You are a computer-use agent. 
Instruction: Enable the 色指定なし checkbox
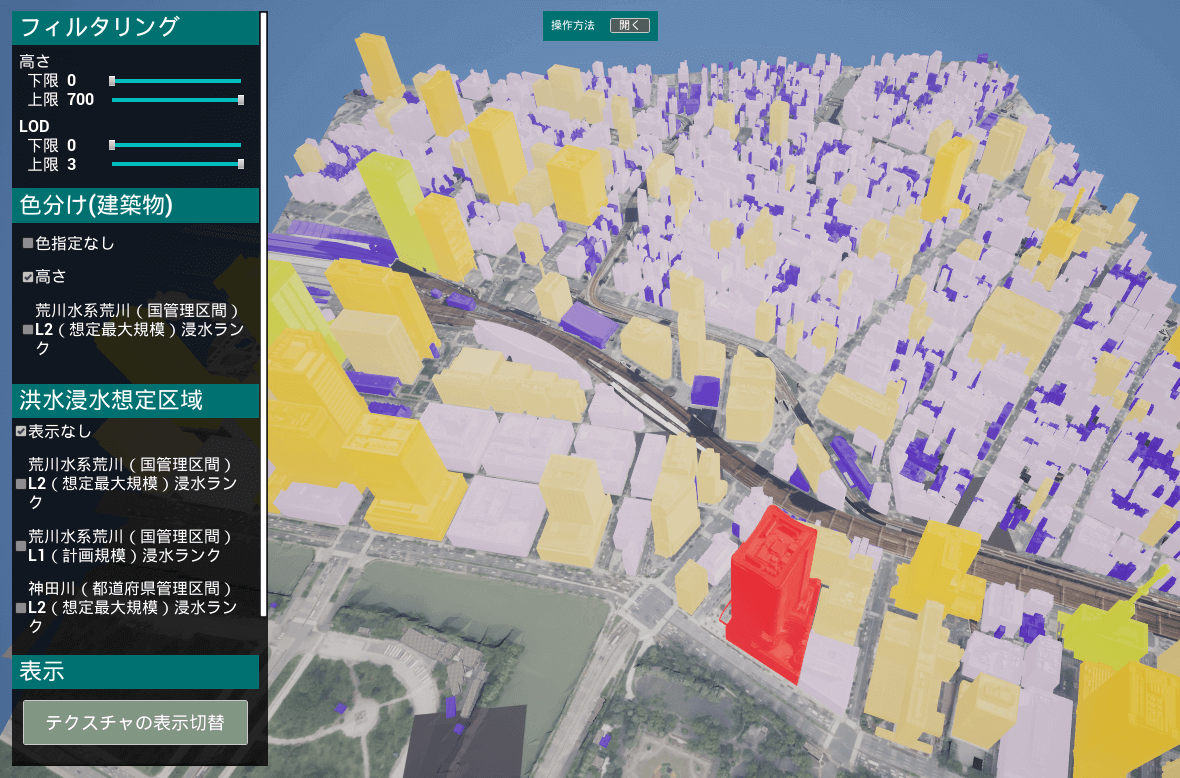coord(28,243)
